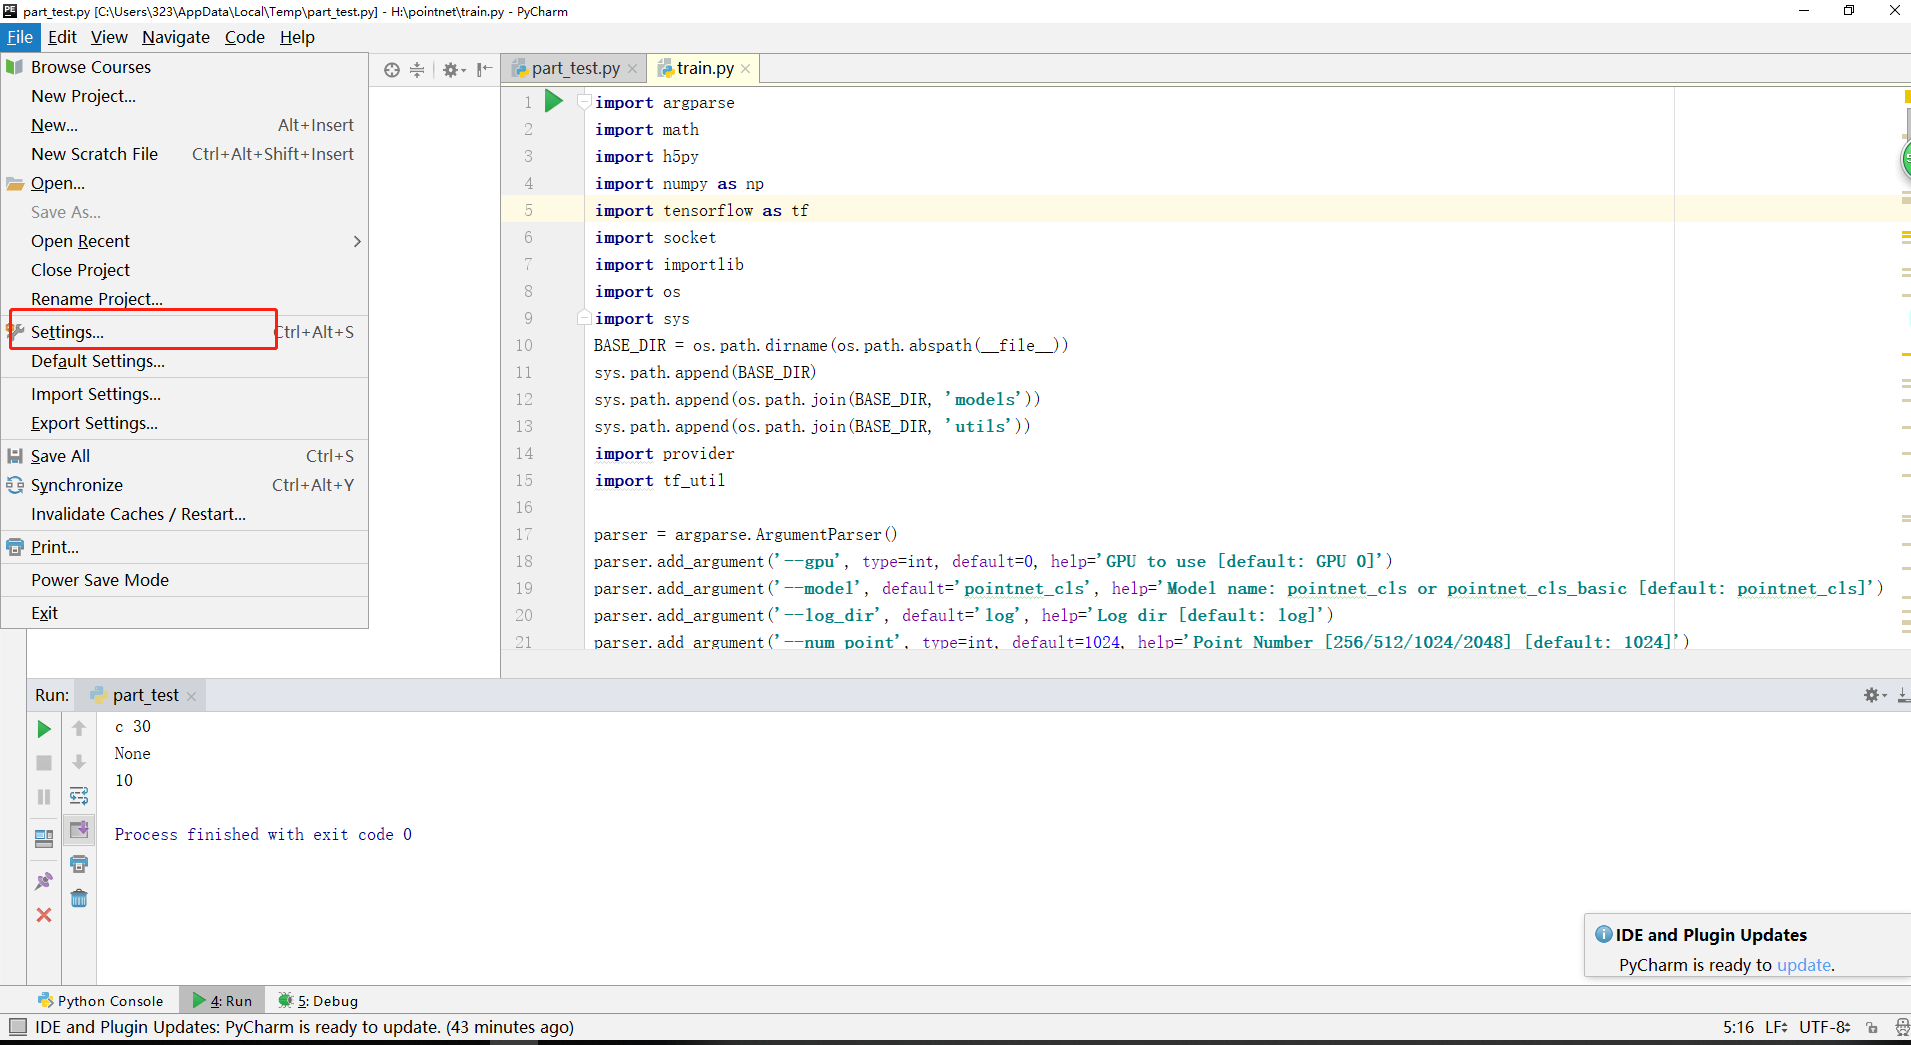Toggle Power Save Mode menu entry
The width and height of the screenshot is (1911, 1045).
click(x=184, y=580)
